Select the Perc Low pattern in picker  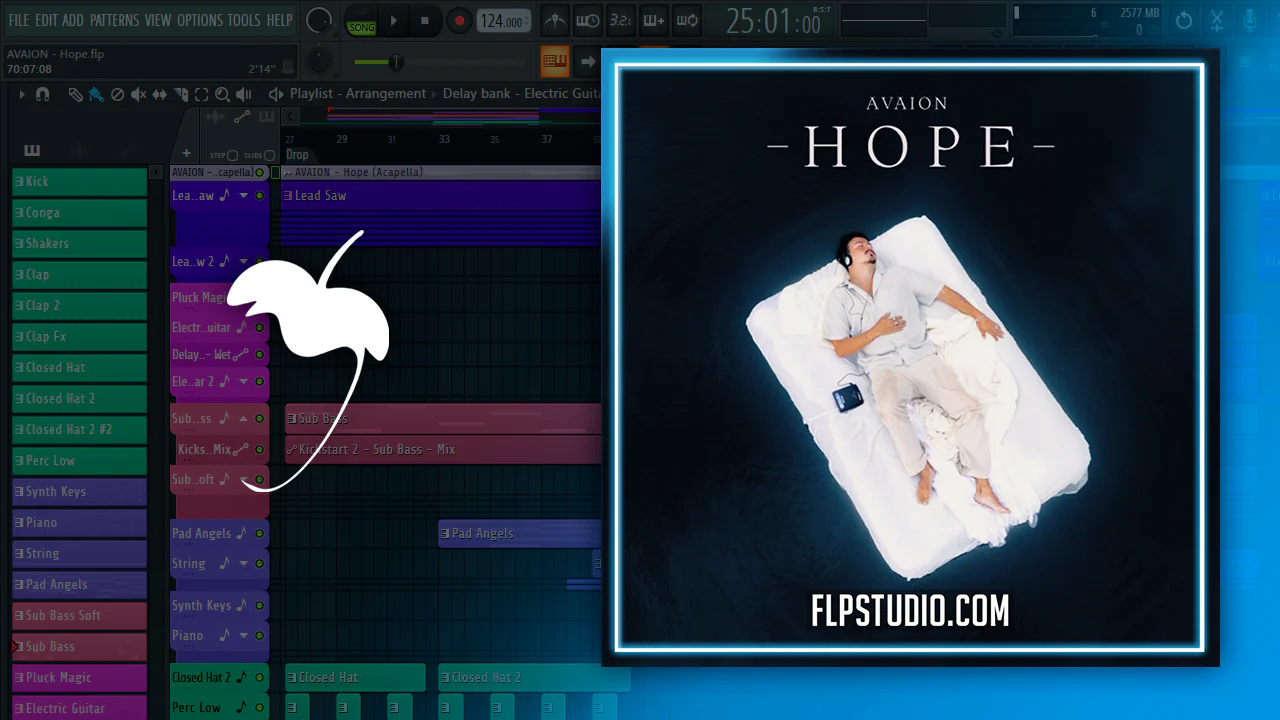[x=79, y=461]
